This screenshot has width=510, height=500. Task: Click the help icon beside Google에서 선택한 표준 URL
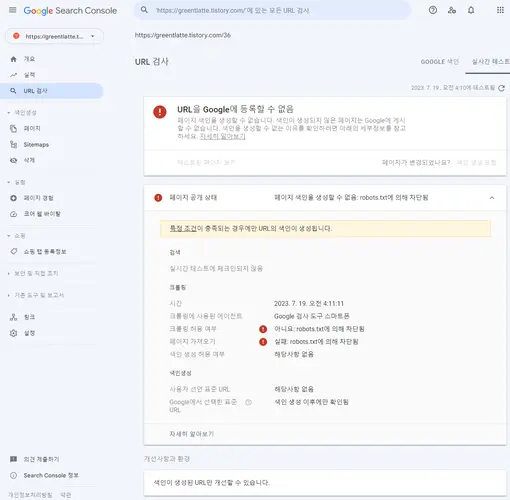[x=248, y=402]
